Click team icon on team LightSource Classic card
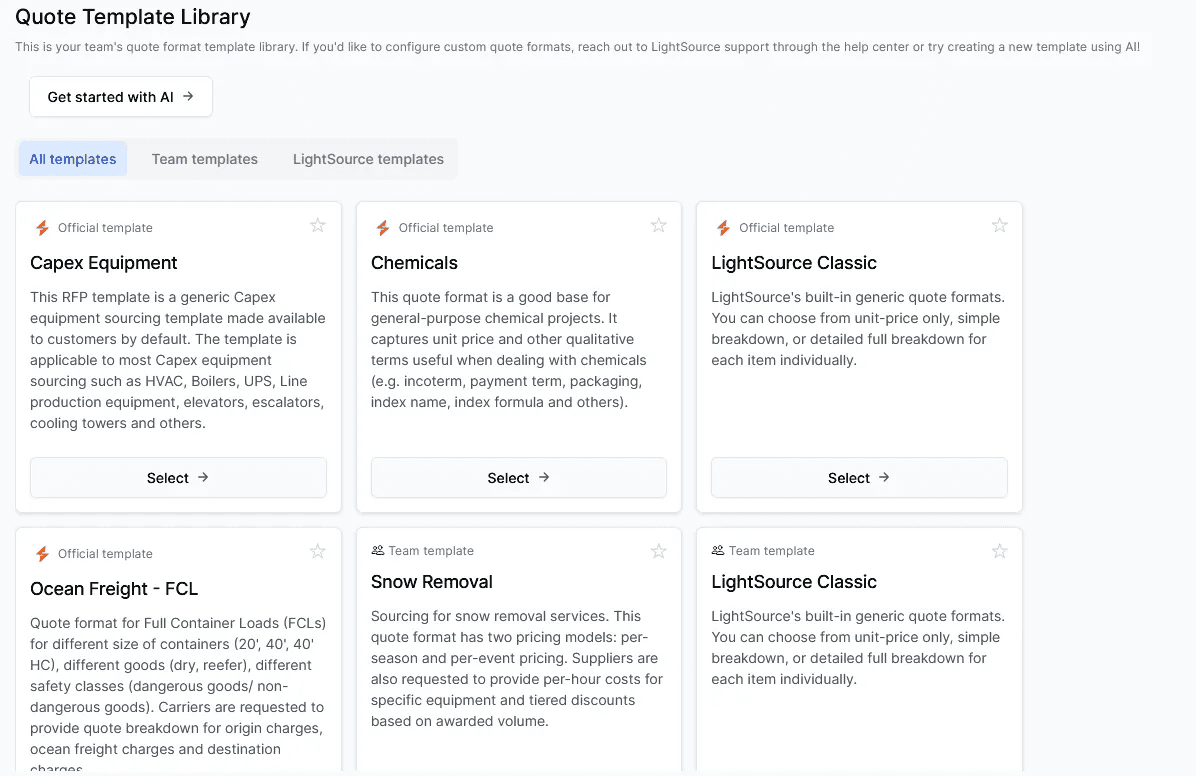The width and height of the screenshot is (1196, 776). pyautogui.click(x=718, y=550)
